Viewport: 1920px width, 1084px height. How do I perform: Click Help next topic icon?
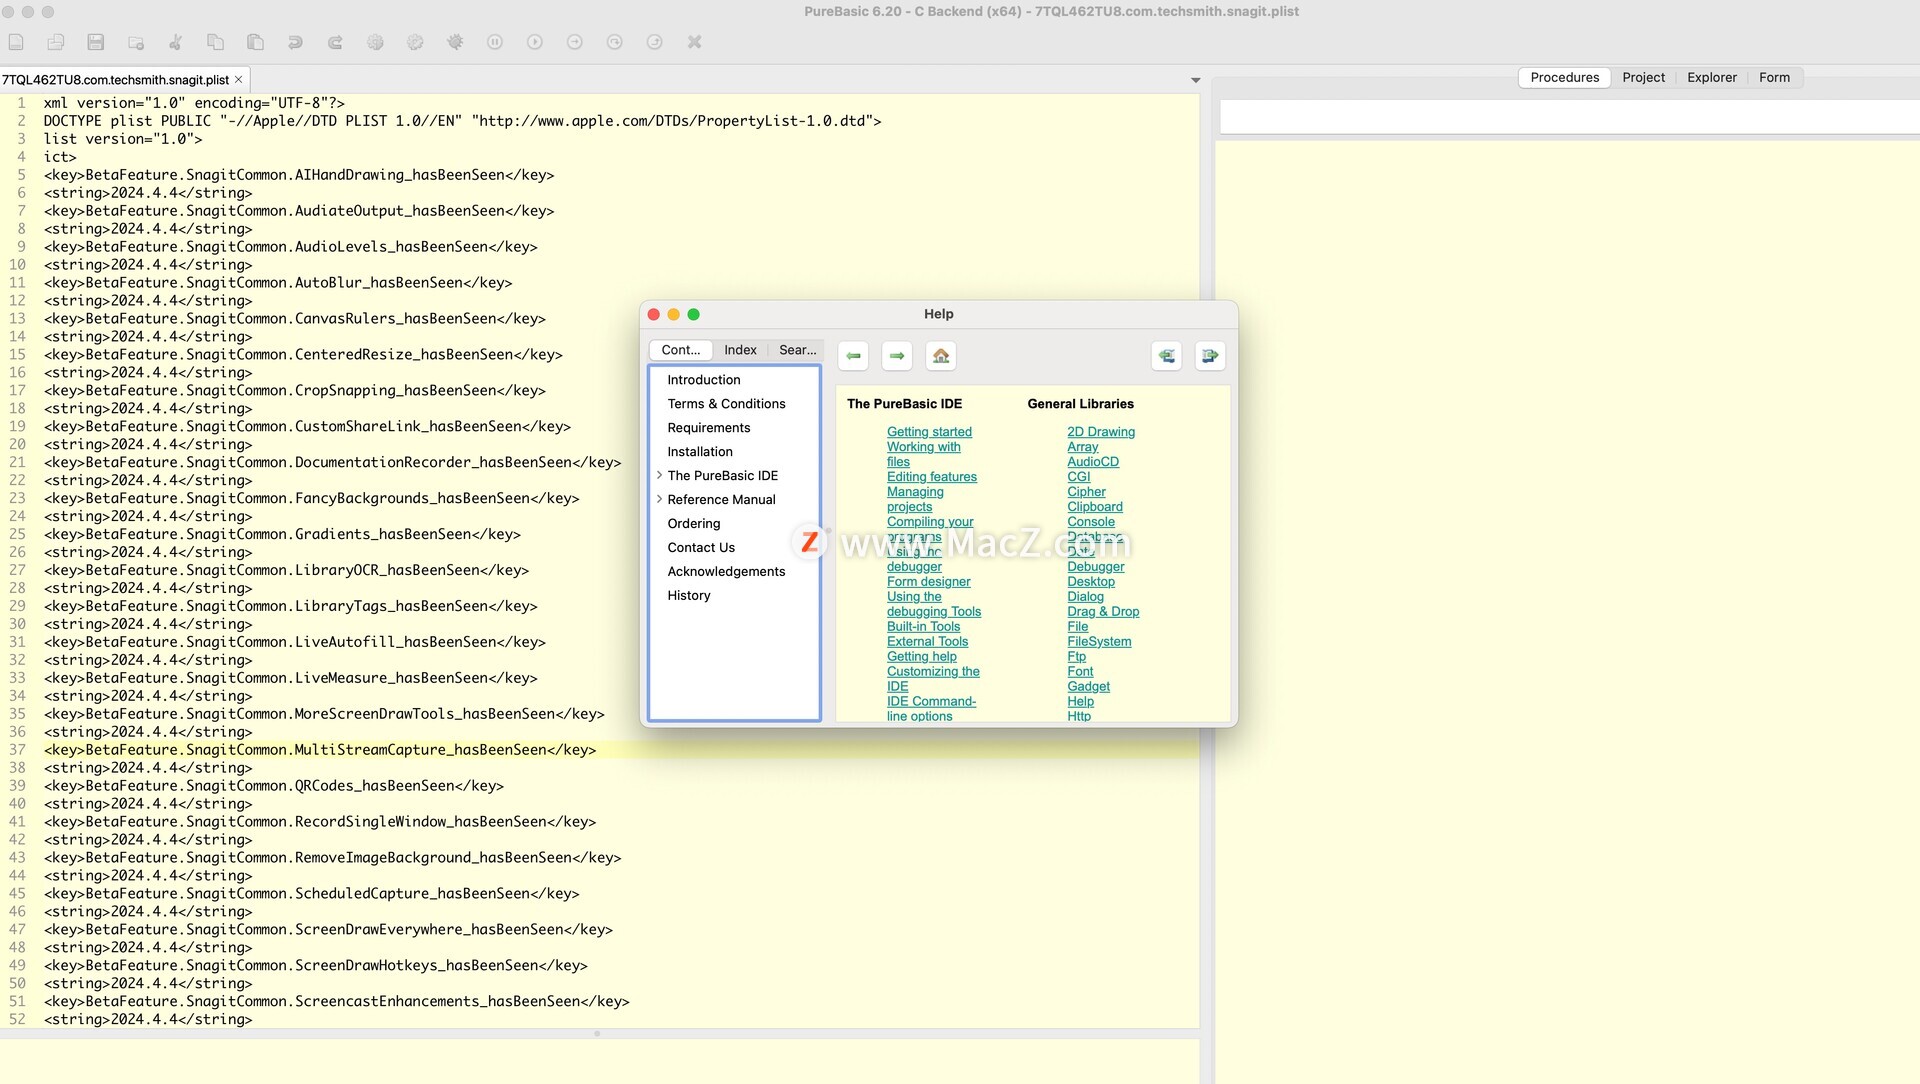point(1210,356)
